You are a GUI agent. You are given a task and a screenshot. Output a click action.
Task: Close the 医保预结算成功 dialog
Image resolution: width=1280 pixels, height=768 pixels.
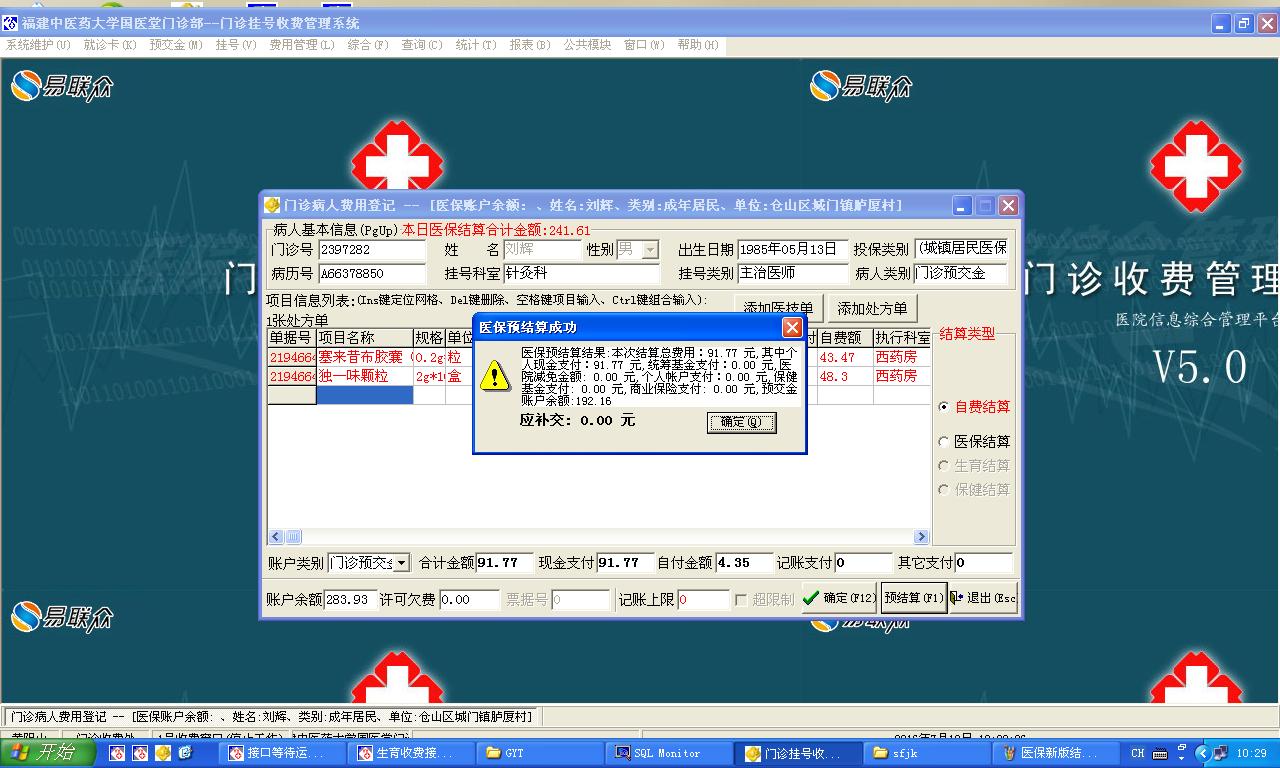tap(792, 327)
